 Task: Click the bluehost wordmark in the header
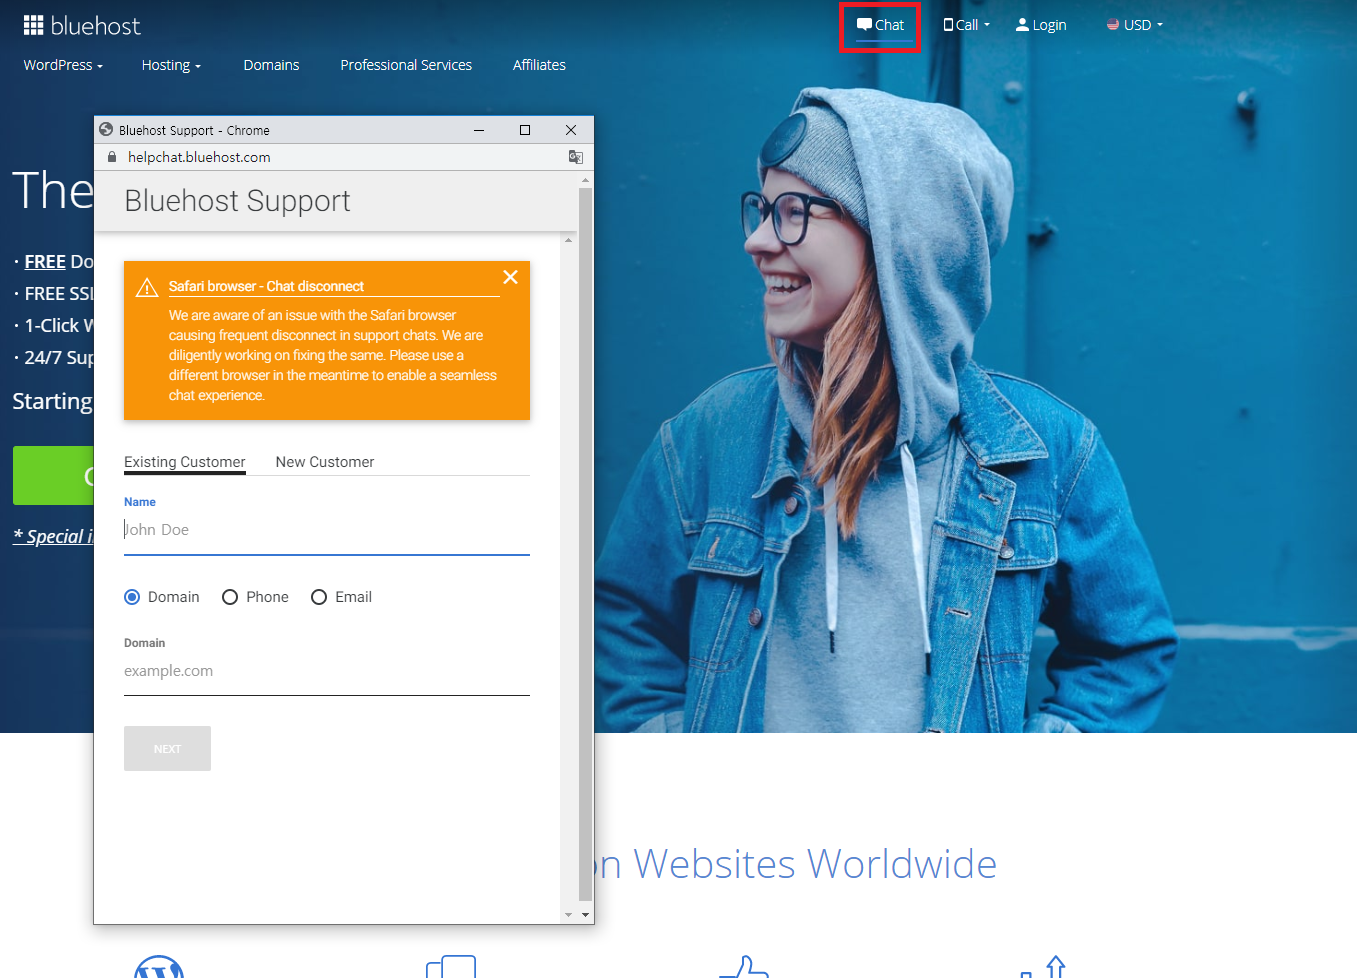pos(96,26)
